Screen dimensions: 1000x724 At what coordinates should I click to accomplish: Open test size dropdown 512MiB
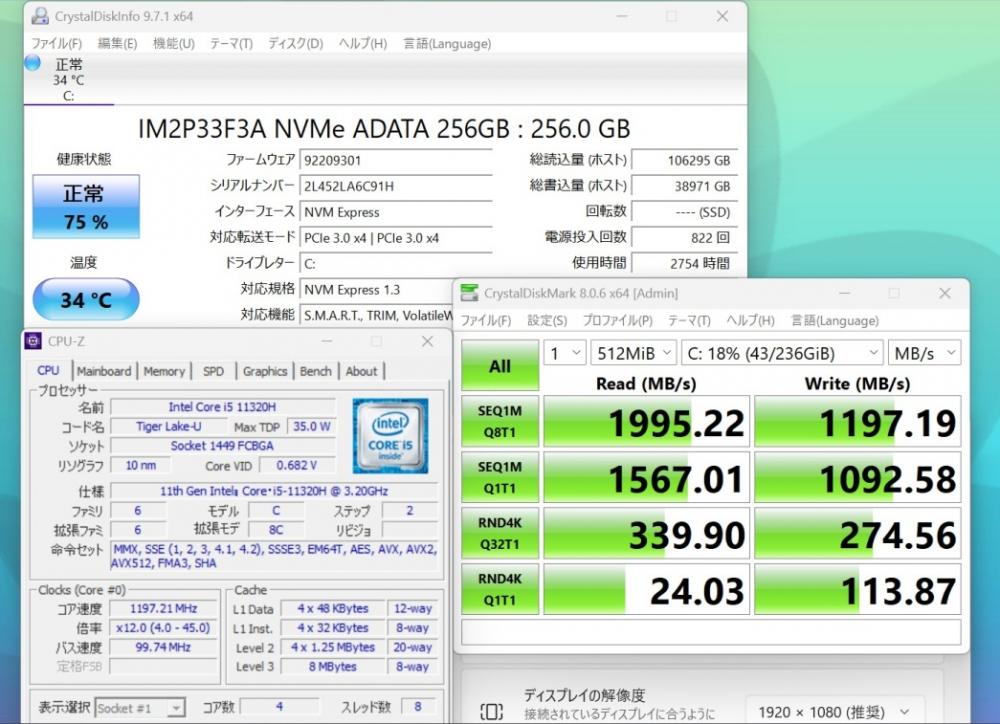pos(634,353)
